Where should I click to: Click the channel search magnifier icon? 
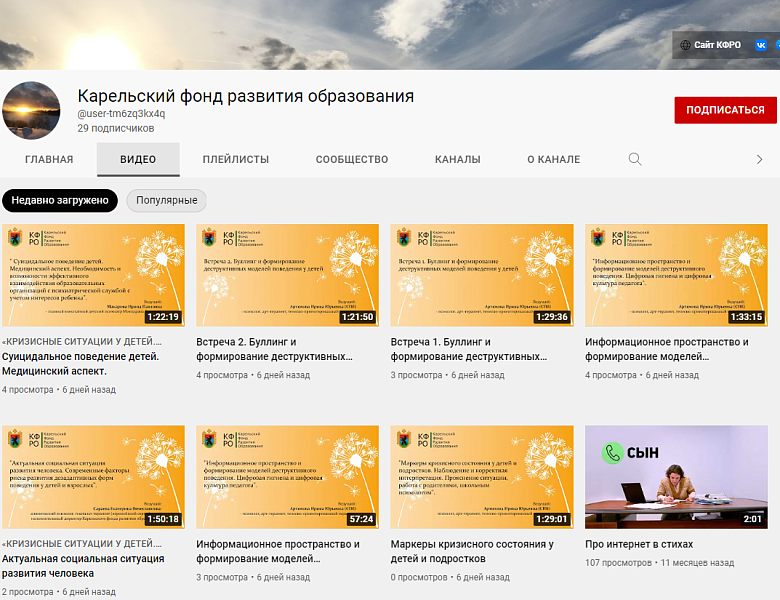(635, 159)
